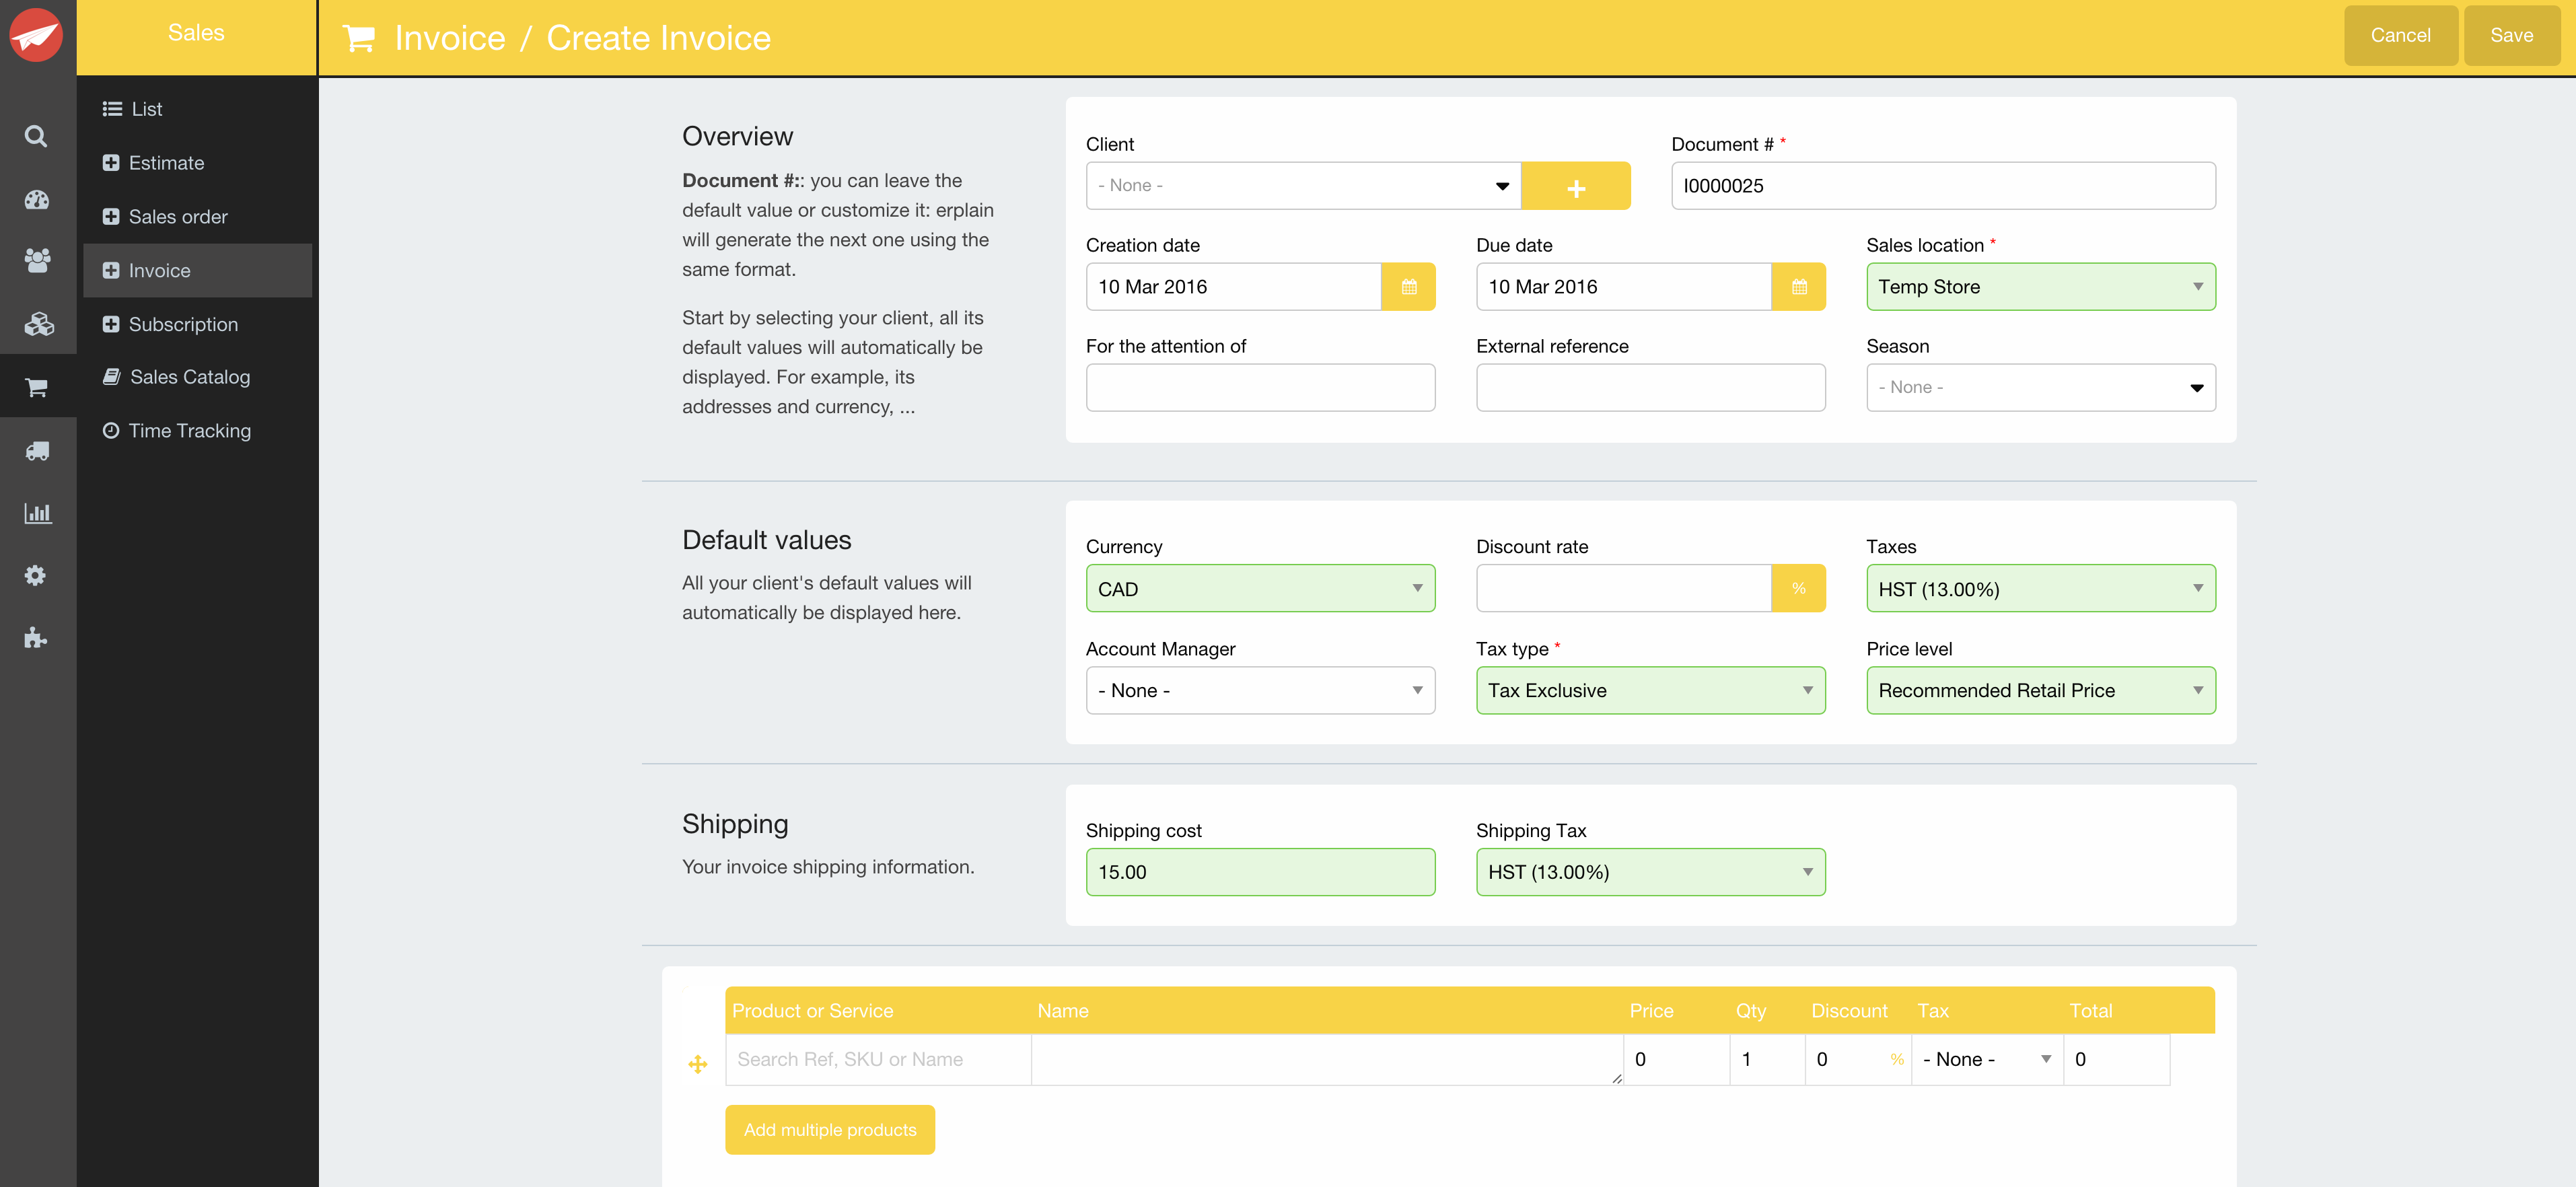Click the Save button
Image resolution: width=2576 pixels, height=1187 pixels.
2510,36
